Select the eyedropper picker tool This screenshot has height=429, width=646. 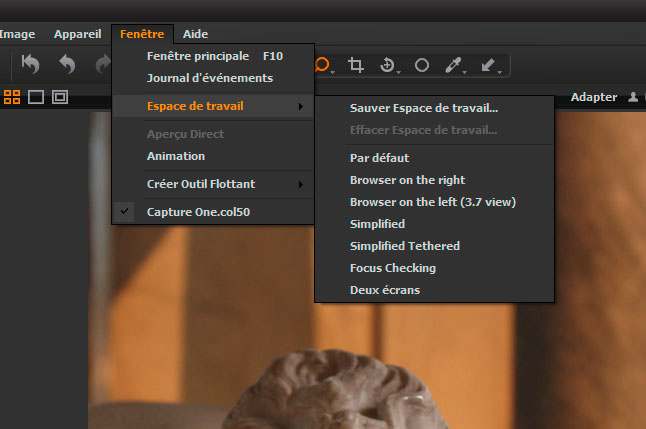coord(453,65)
